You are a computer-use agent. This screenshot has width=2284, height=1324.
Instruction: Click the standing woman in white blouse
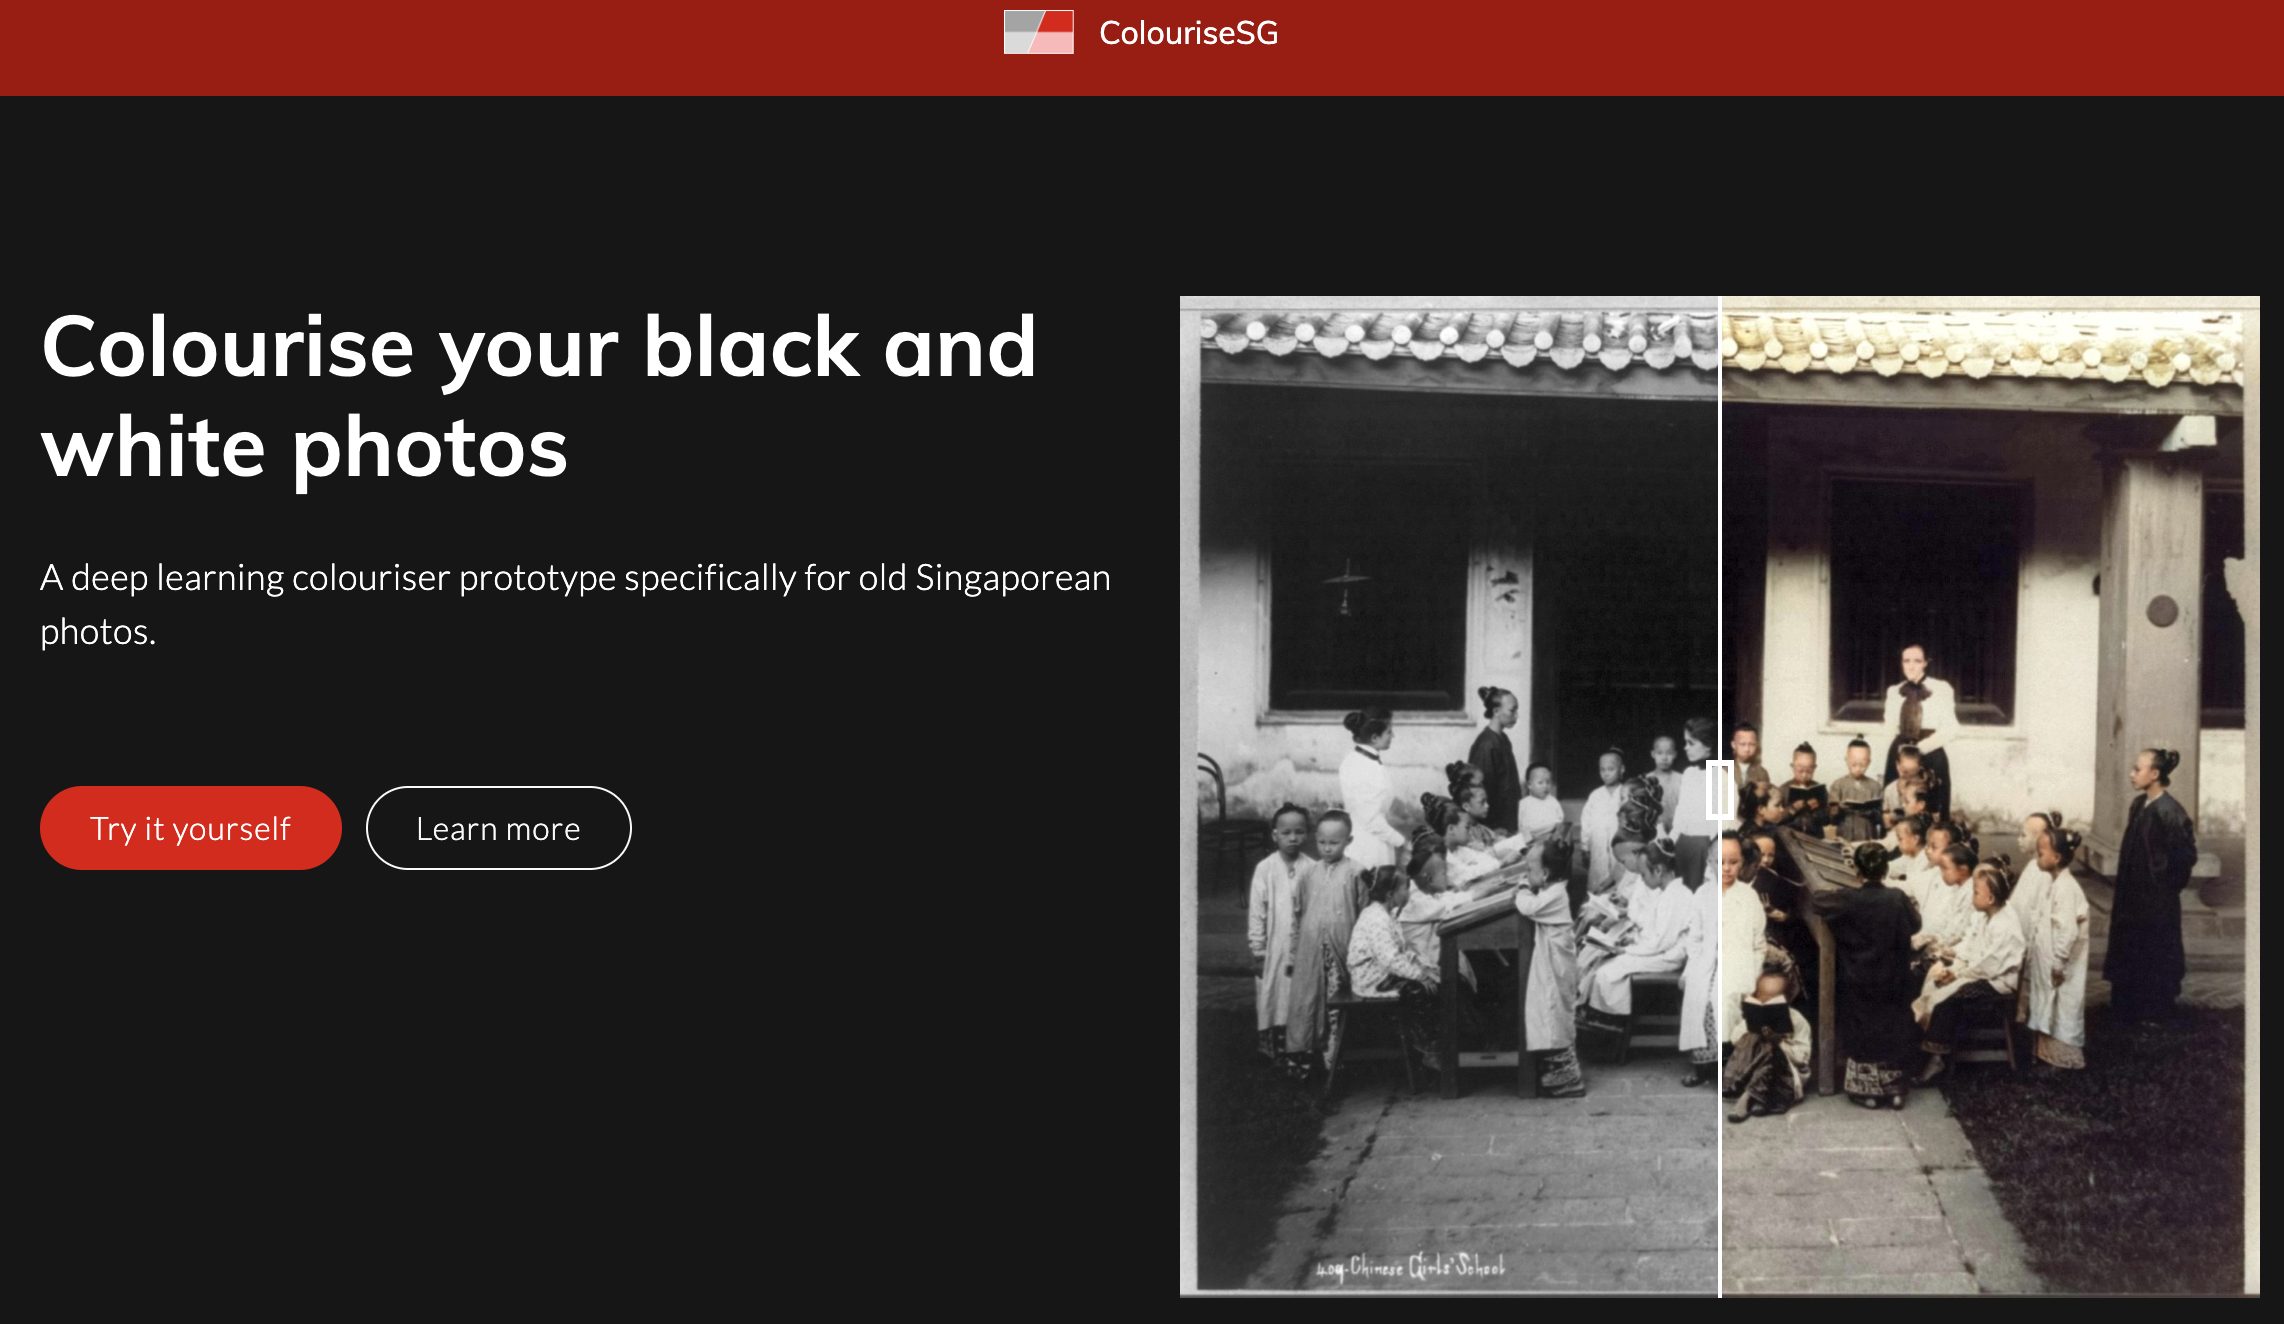point(1918,712)
